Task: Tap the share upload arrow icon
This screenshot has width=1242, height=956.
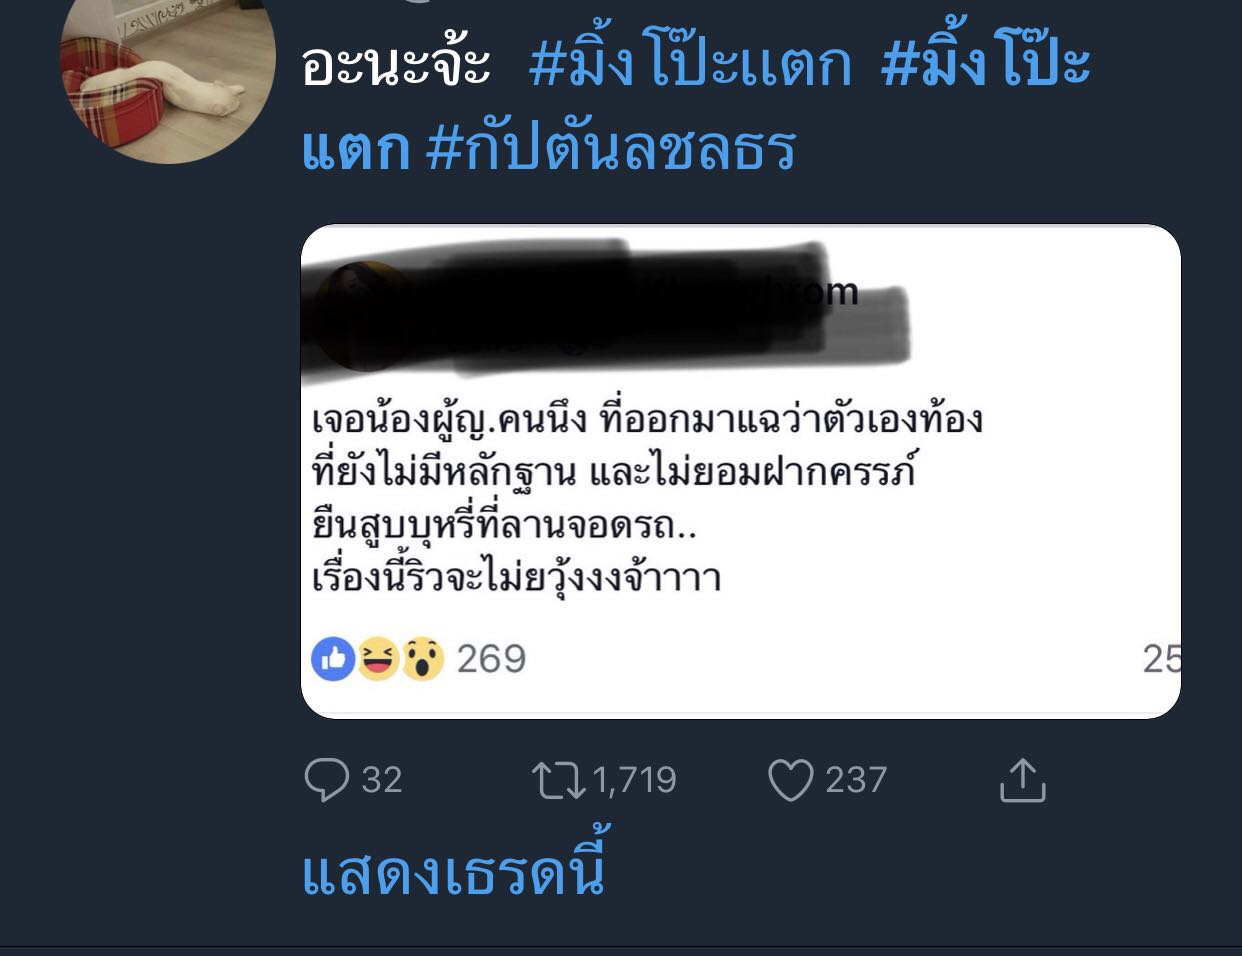Action: coord(1022,780)
